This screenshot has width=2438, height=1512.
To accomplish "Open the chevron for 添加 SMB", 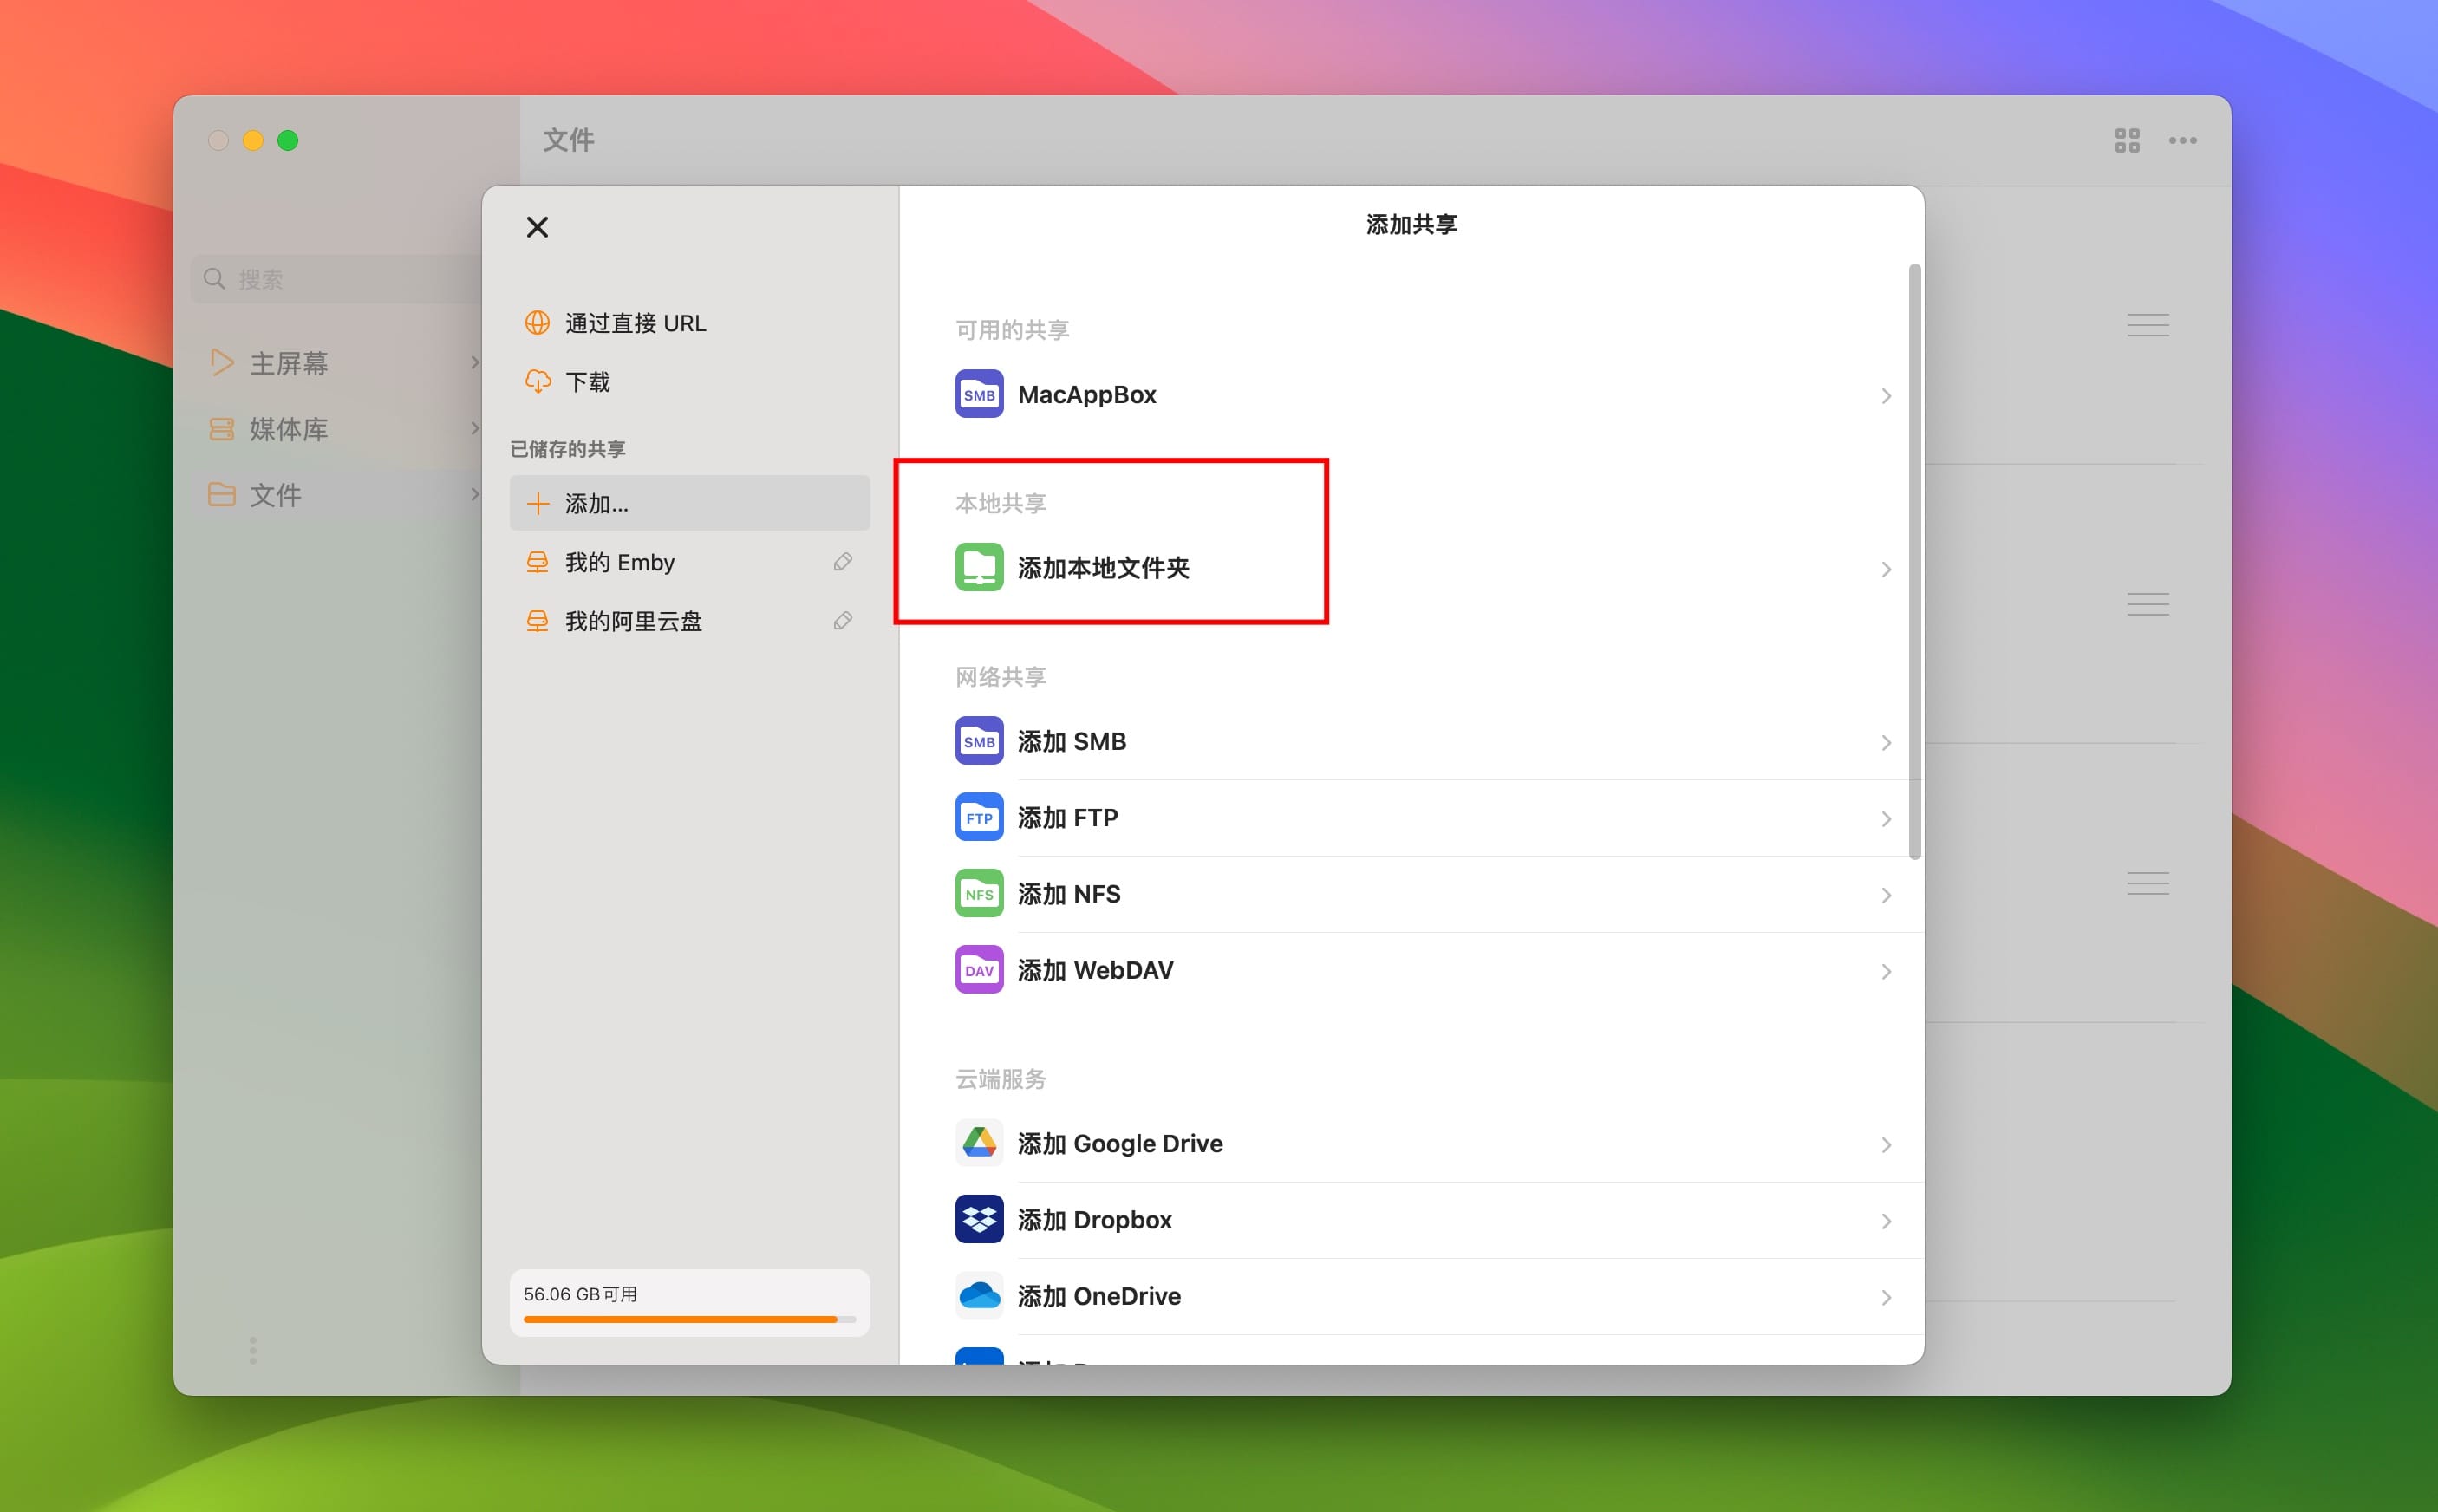I will [1886, 742].
